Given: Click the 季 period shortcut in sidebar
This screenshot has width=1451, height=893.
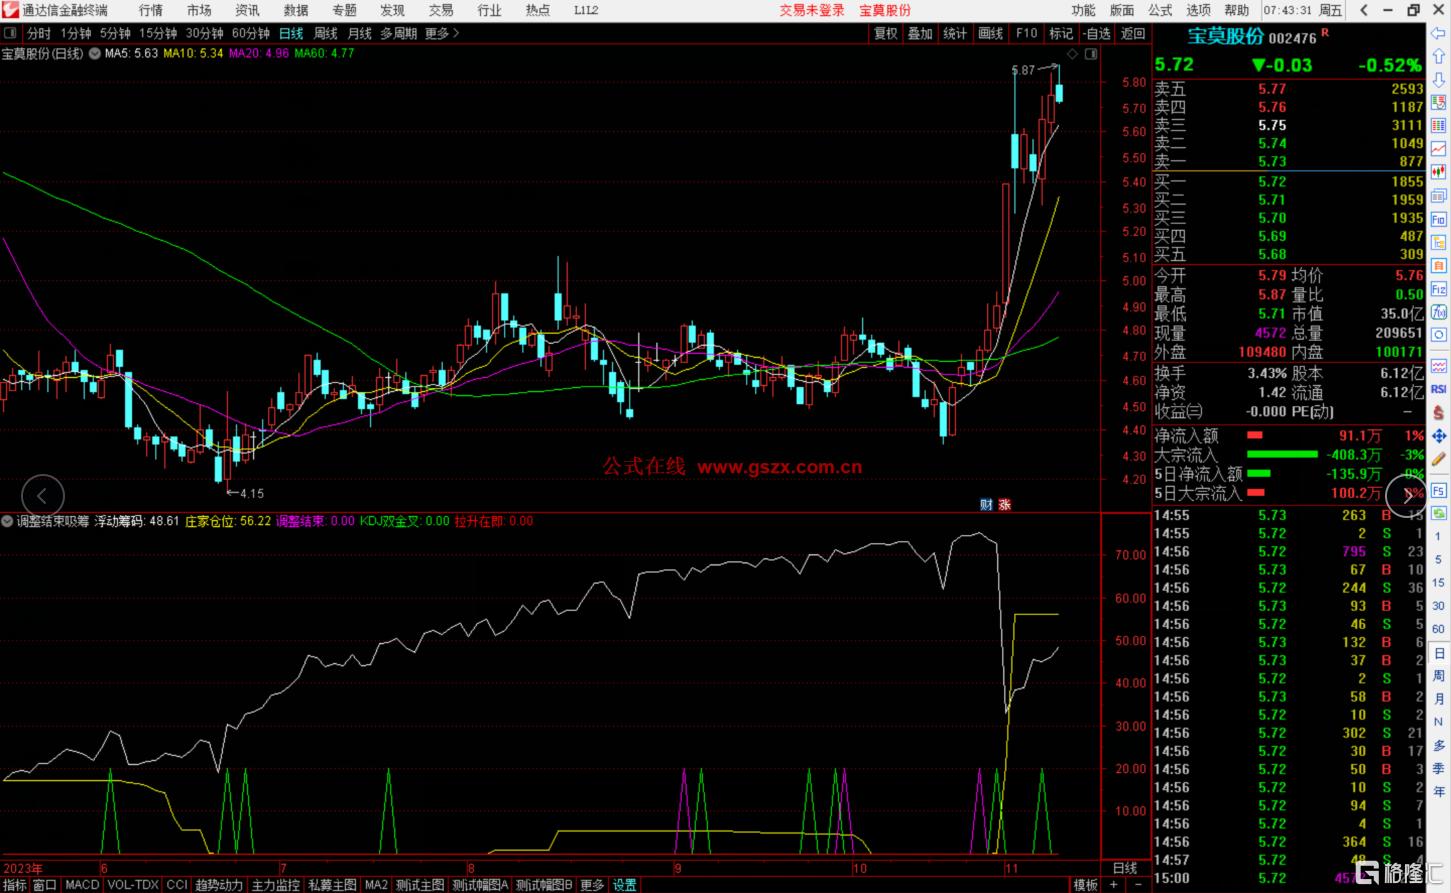Looking at the screenshot, I should pyautogui.click(x=1439, y=768).
